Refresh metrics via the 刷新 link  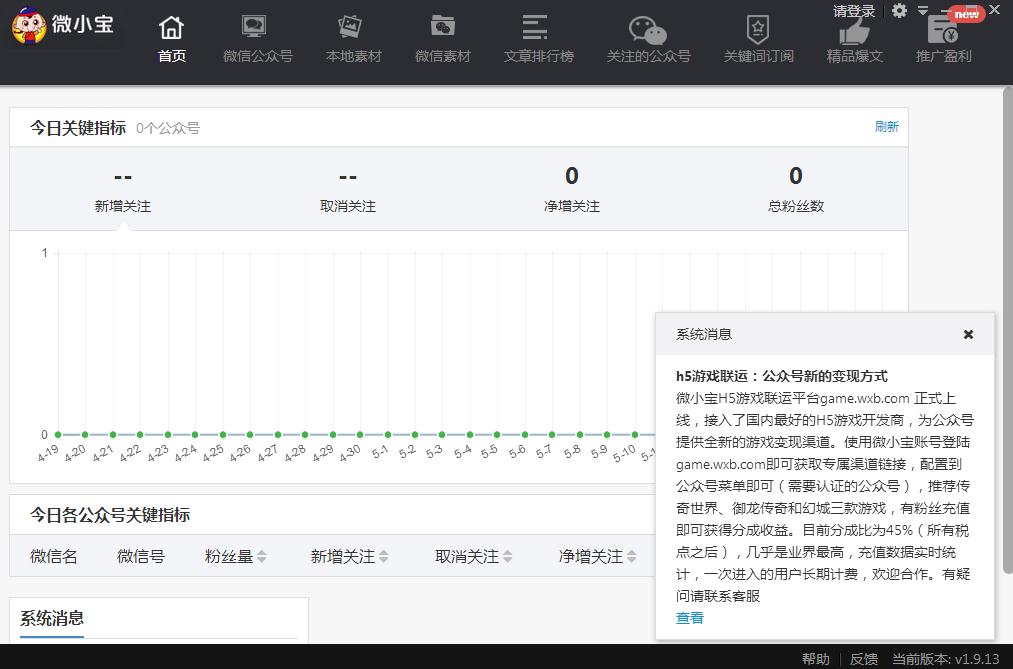[x=886, y=127]
